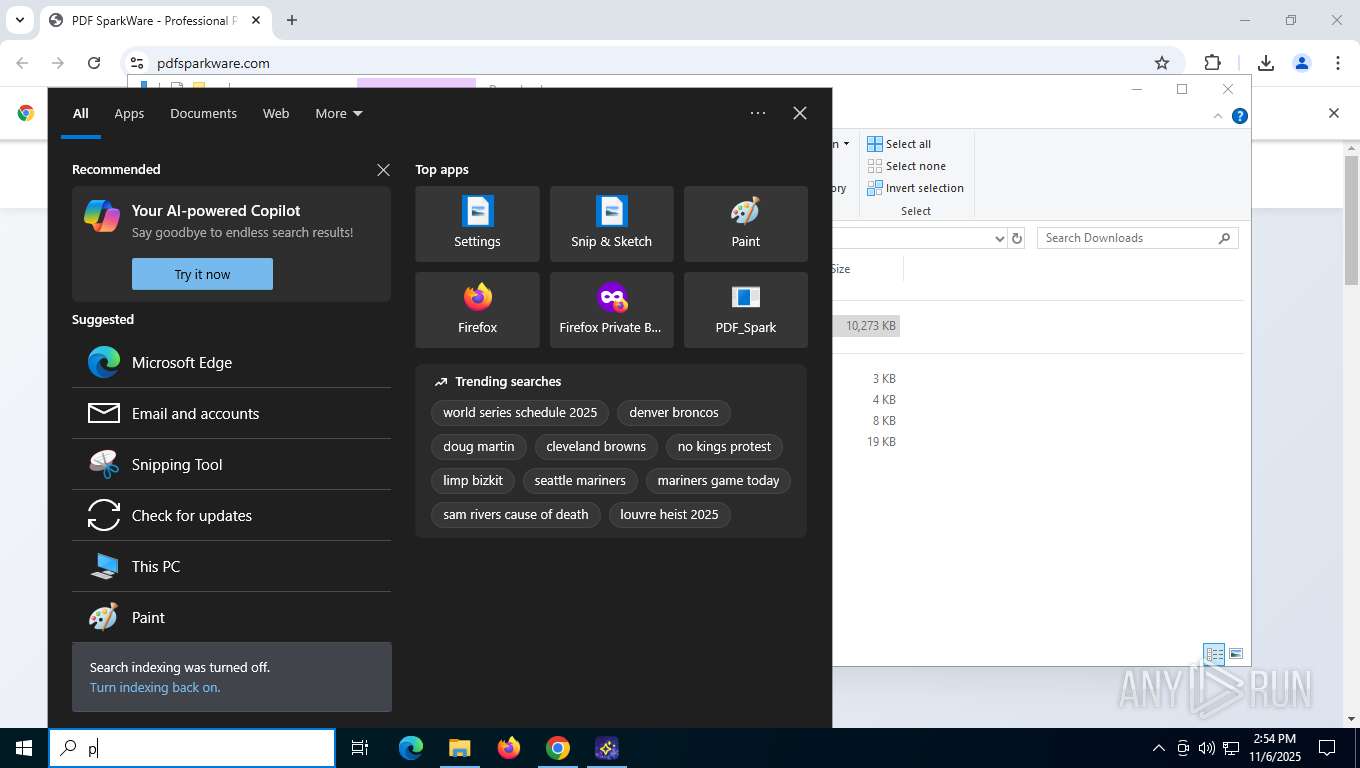Open Chrome downloads
This screenshot has width=1360, height=768.
1266,63
